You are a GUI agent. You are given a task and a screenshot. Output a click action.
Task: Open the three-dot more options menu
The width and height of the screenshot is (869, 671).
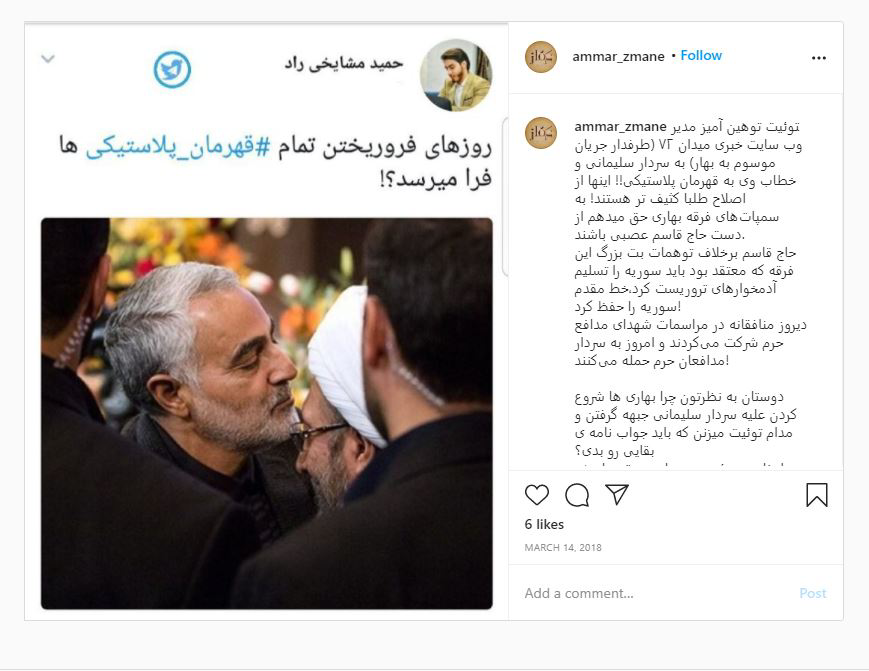tap(819, 58)
